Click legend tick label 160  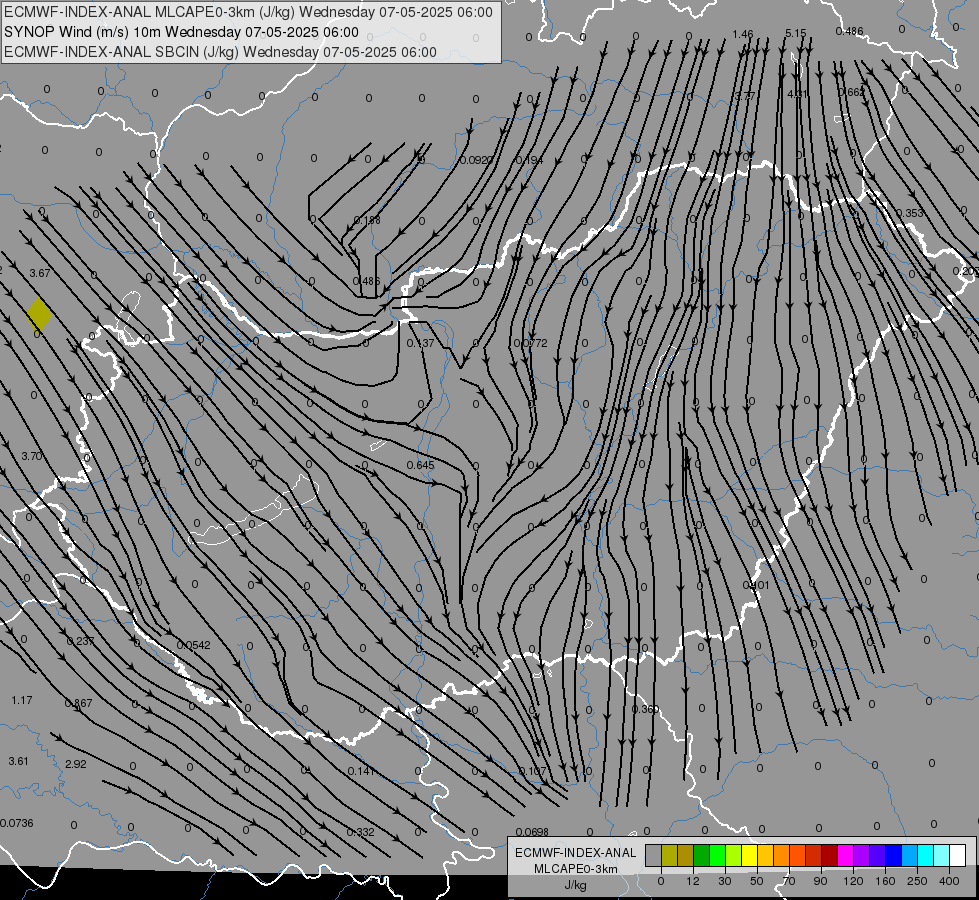point(885,881)
